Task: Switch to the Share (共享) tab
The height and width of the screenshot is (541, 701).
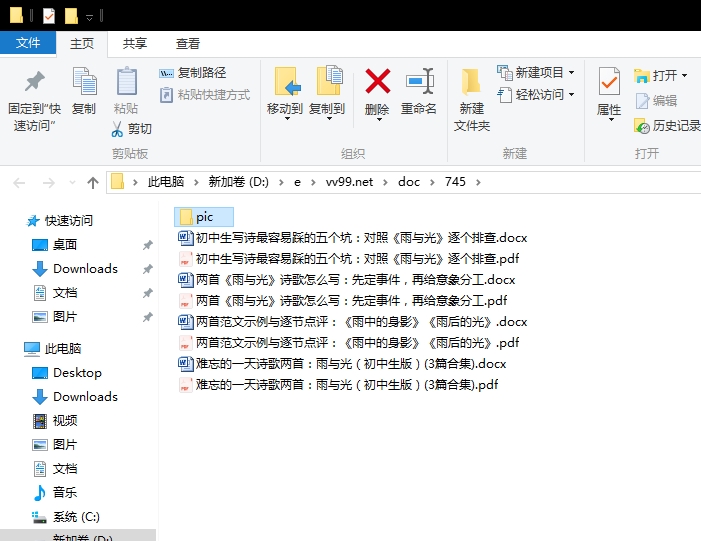Action: 135,43
